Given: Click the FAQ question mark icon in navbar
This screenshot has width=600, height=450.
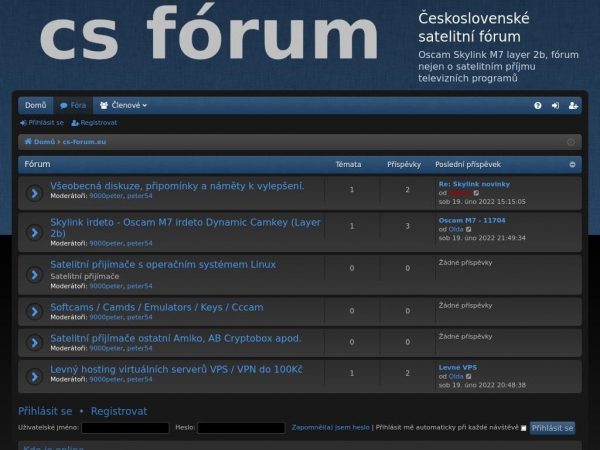Looking at the screenshot, I should coord(538,105).
